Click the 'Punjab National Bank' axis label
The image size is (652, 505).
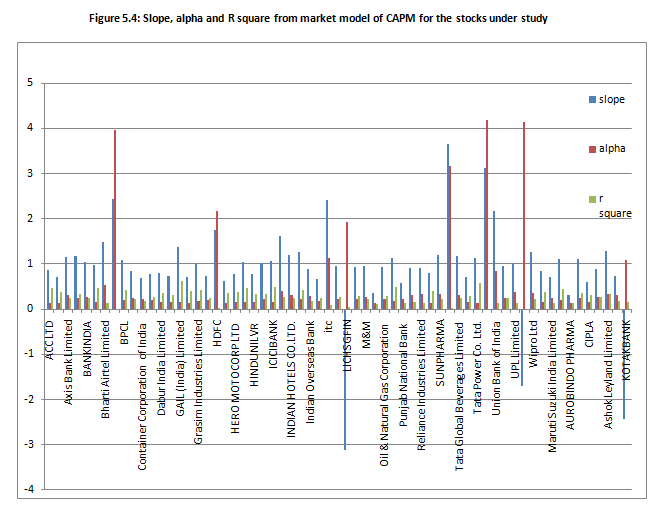403,375
